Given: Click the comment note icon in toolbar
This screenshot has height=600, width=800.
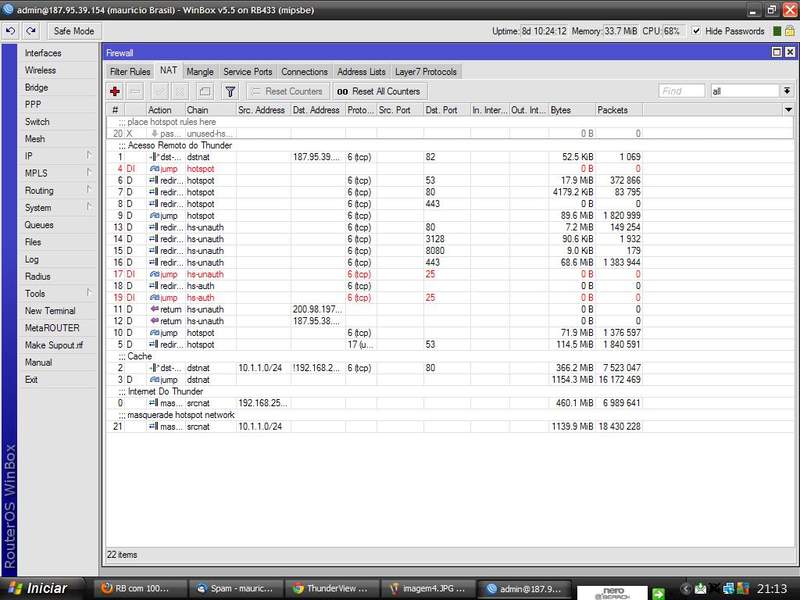Looking at the screenshot, I should (205, 91).
